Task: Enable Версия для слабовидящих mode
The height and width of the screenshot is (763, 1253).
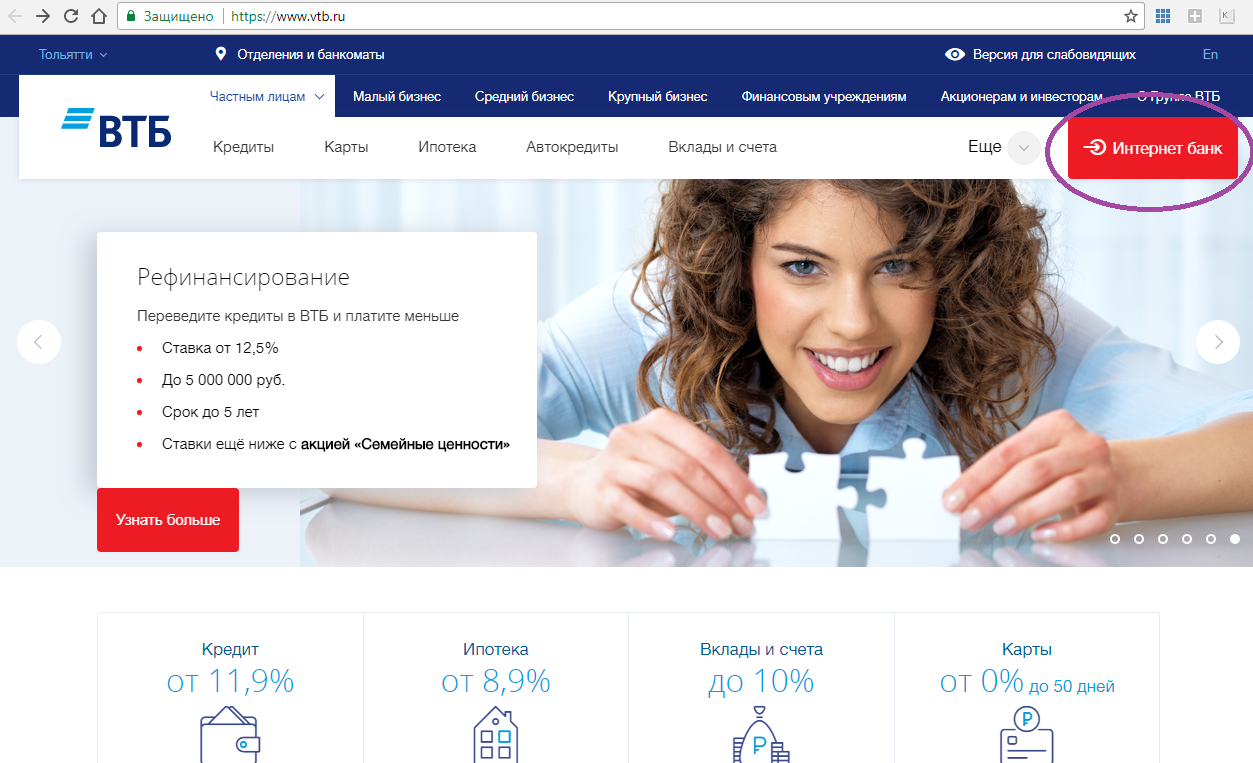Action: (1041, 55)
